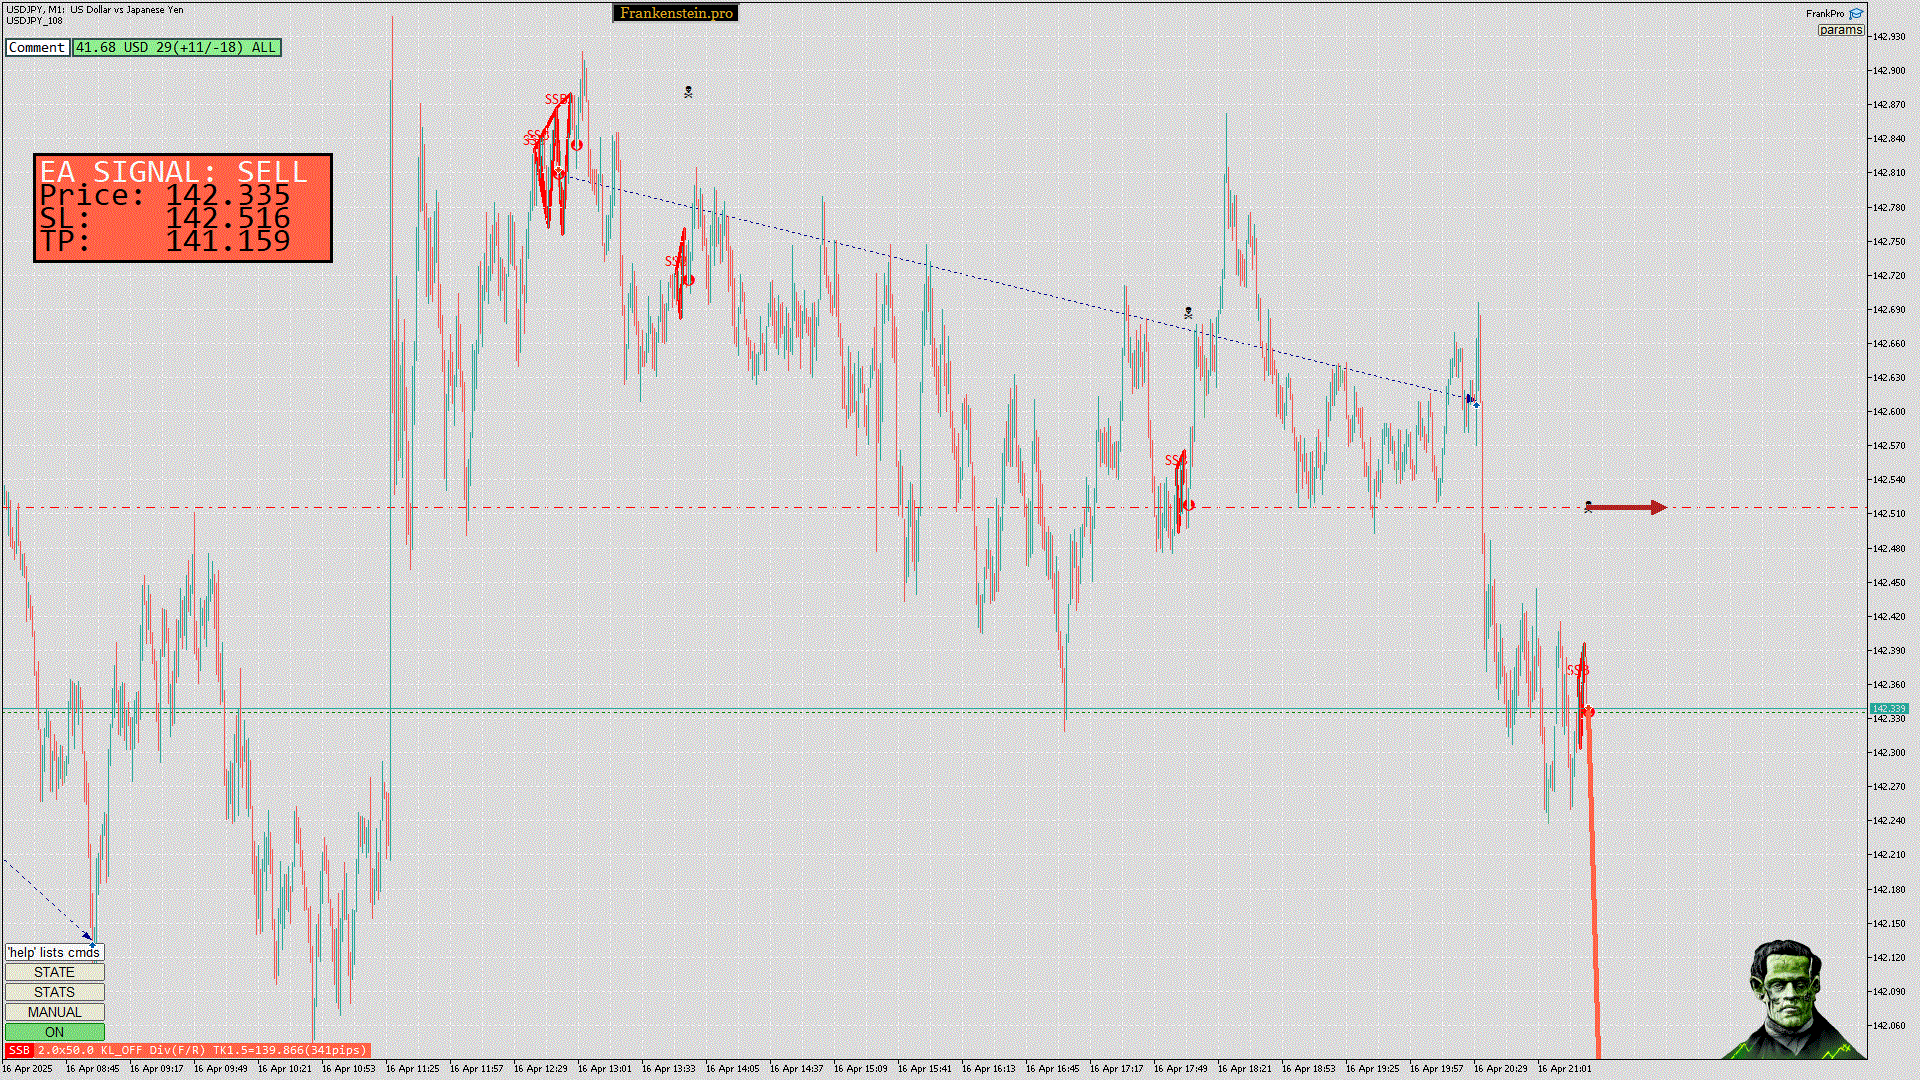
Task: Click the 'help' lists cmds input box
Action: (x=54, y=952)
